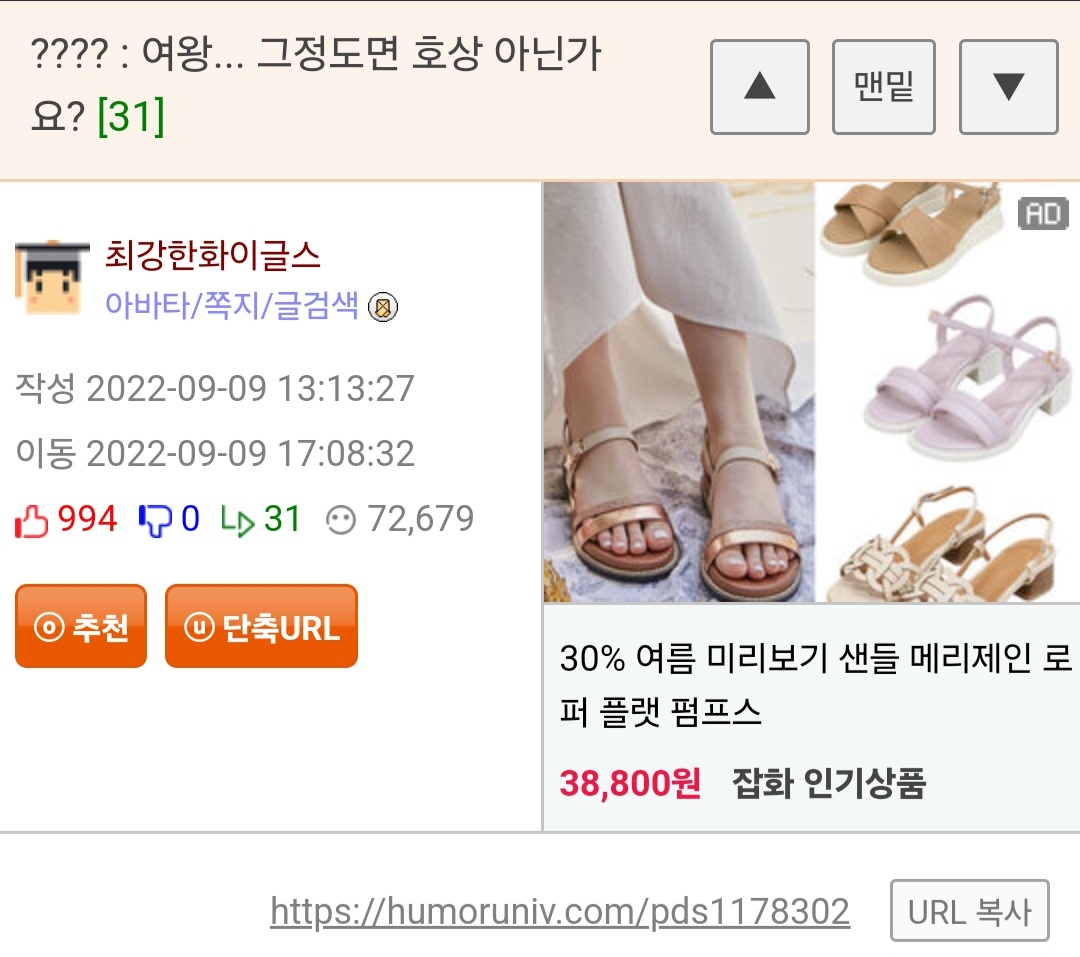This screenshot has width=1080, height=957.
Task: Open the model wearing sandals ad image
Action: pos(678,392)
